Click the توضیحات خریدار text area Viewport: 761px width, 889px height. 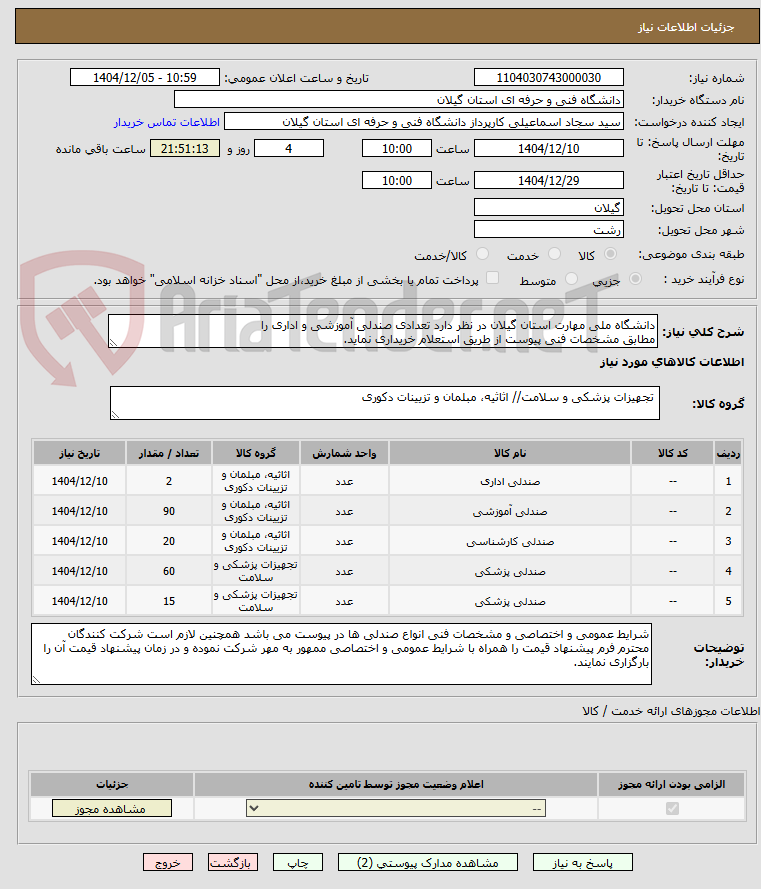tap(341, 654)
